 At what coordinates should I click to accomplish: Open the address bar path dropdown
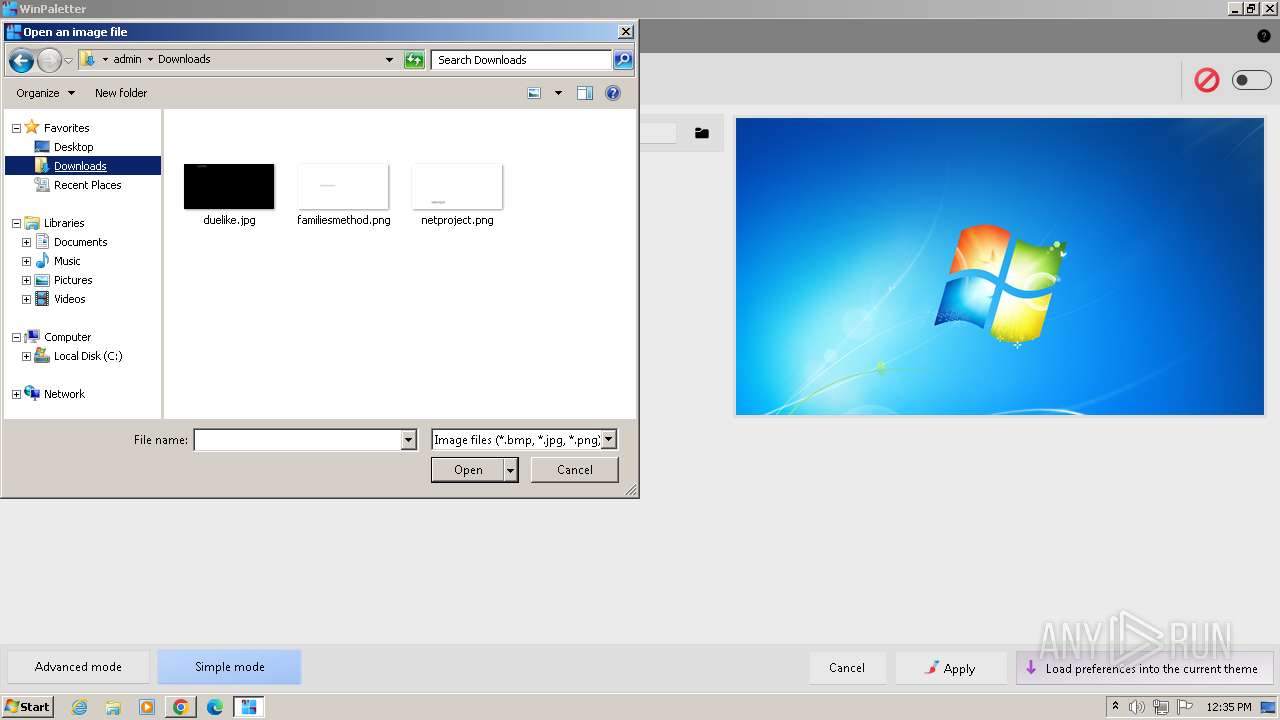click(390, 60)
